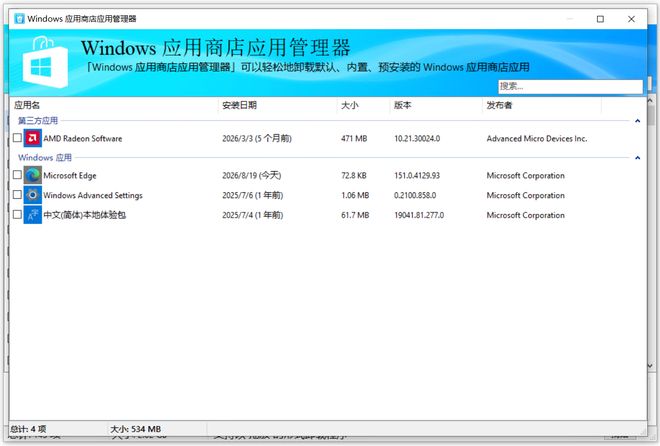Collapse the Windows 应用 group chevron
The image size is (660, 446).
pyautogui.click(x=637, y=158)
